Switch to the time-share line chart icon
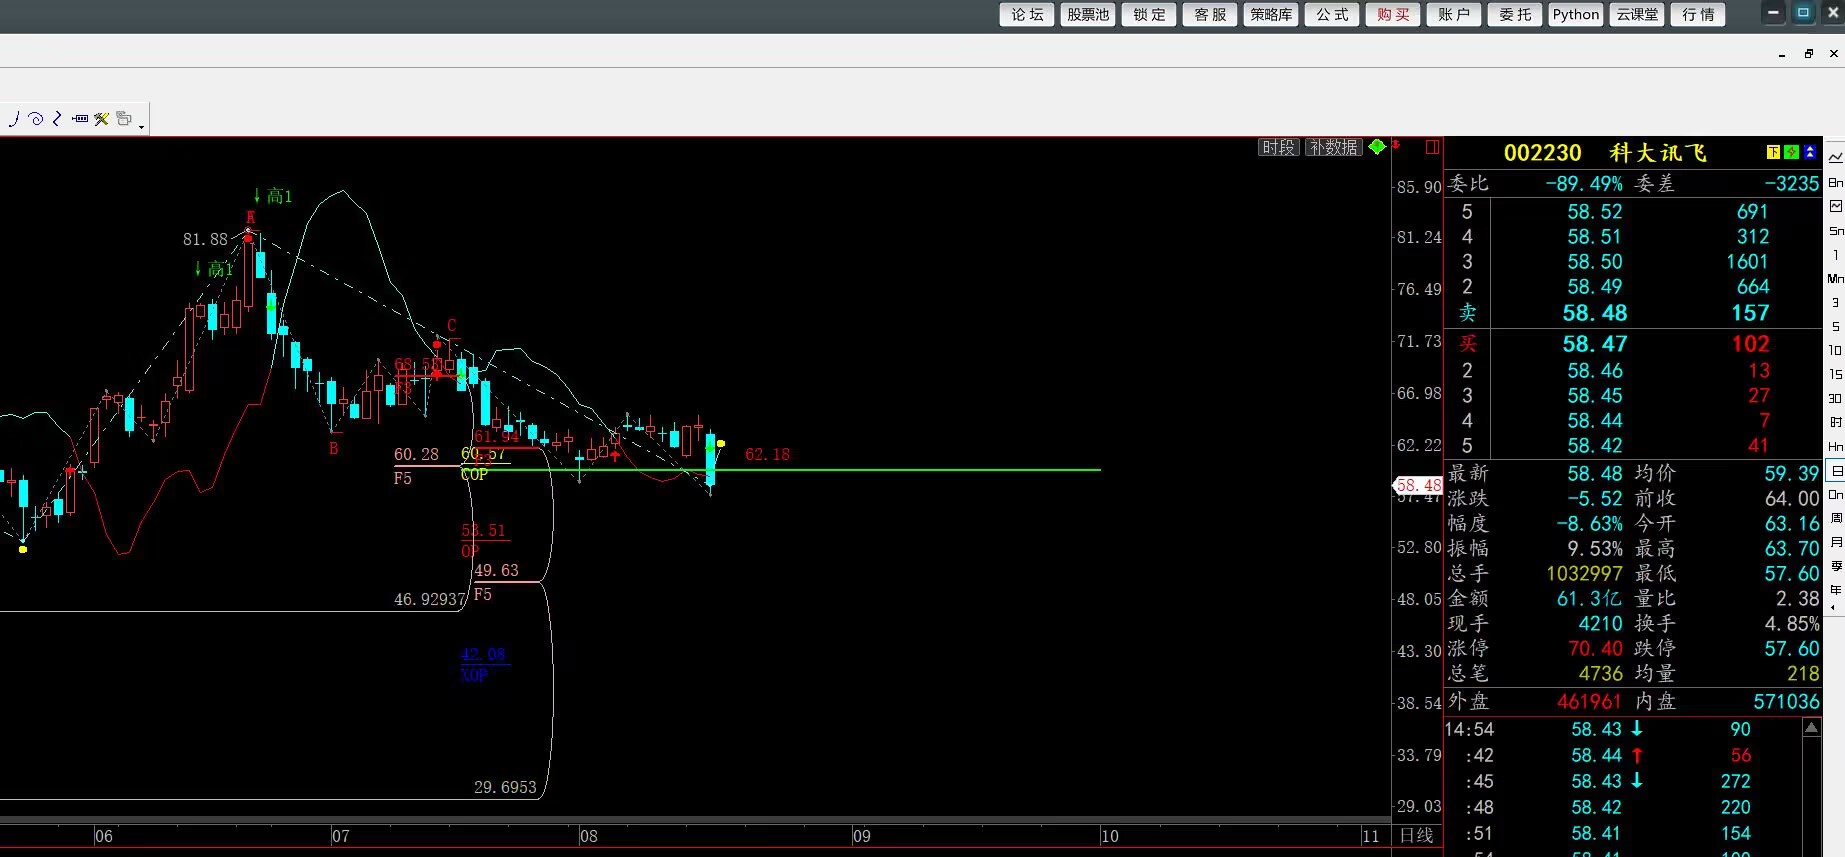The width and height of the screenshot is (1845, 857). (x=1836, y=158)
